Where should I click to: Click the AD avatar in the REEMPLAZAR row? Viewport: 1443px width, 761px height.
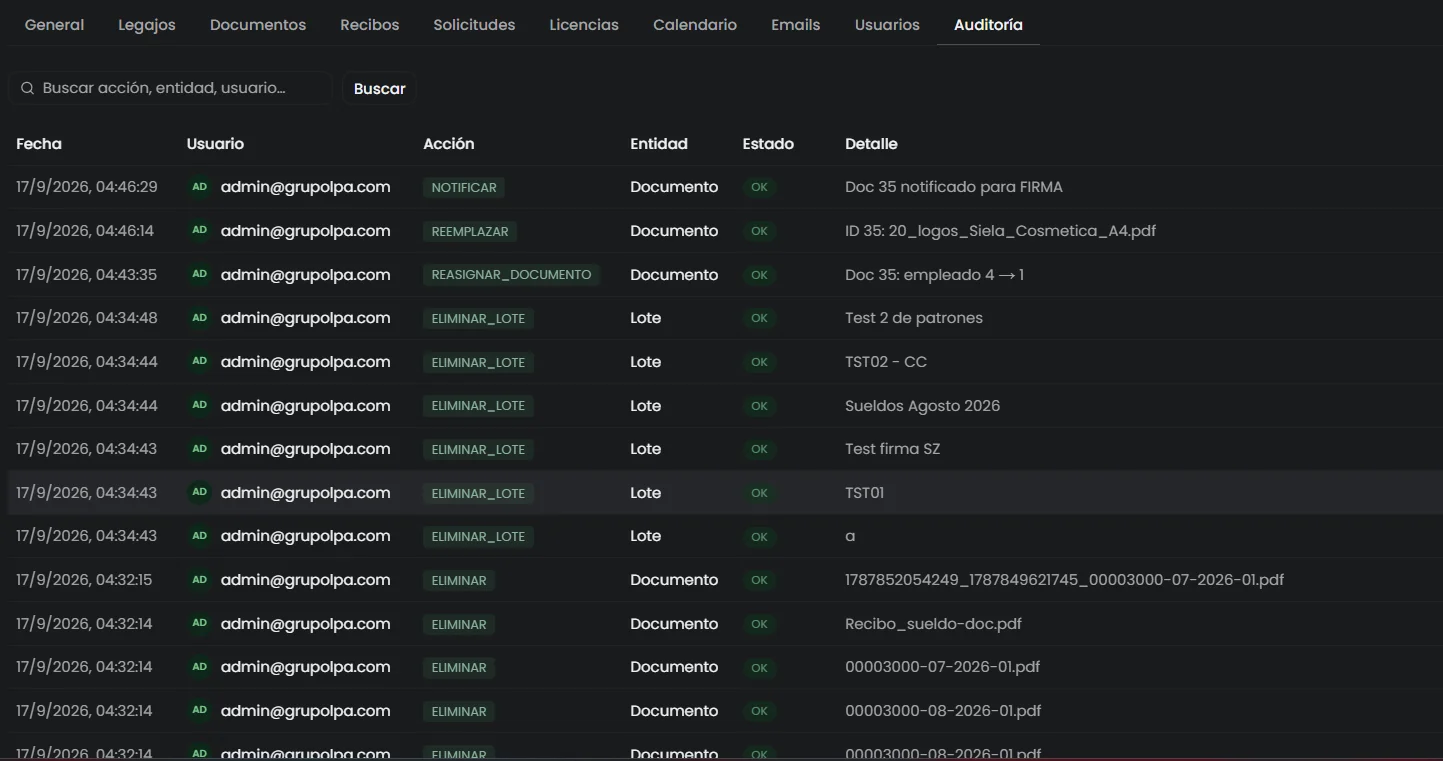199,231
